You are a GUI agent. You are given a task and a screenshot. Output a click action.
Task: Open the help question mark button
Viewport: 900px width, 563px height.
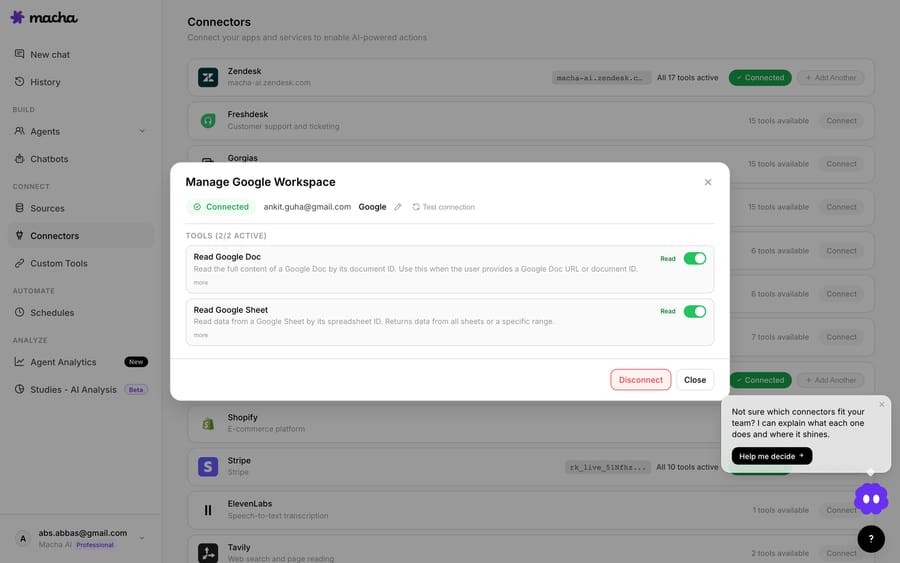click(x=871, y=539)
